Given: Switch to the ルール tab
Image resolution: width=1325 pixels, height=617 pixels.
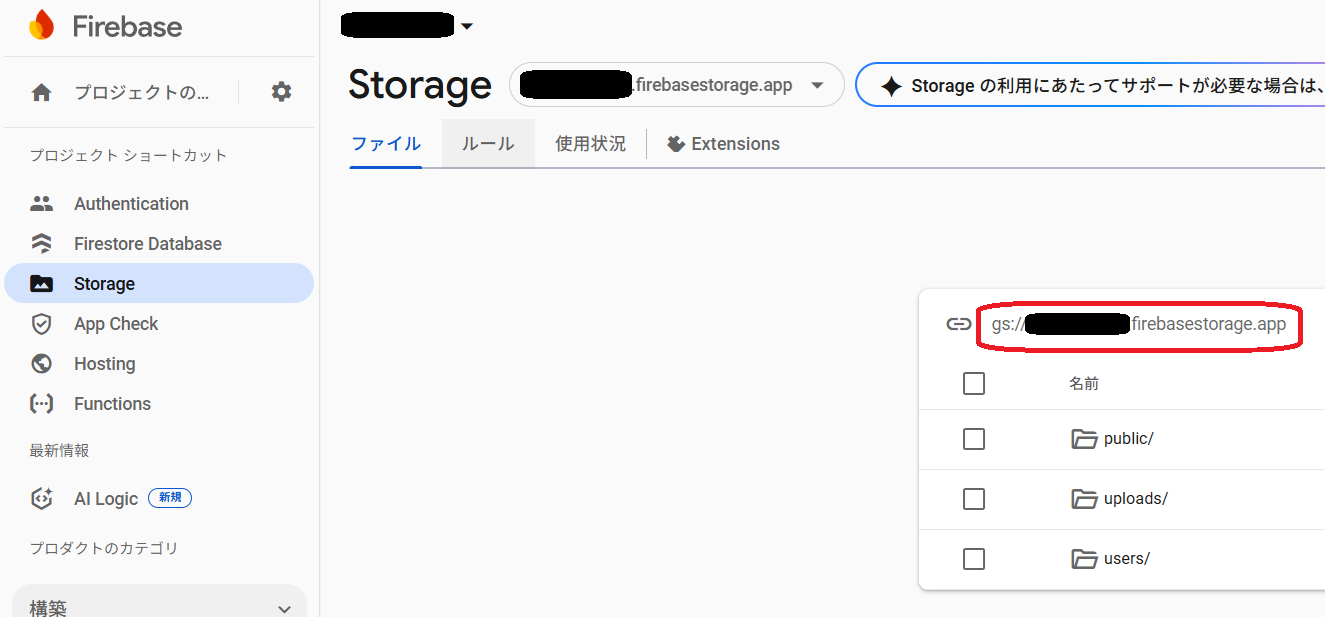Looking at the screenshot, I should tap(488, 144).
